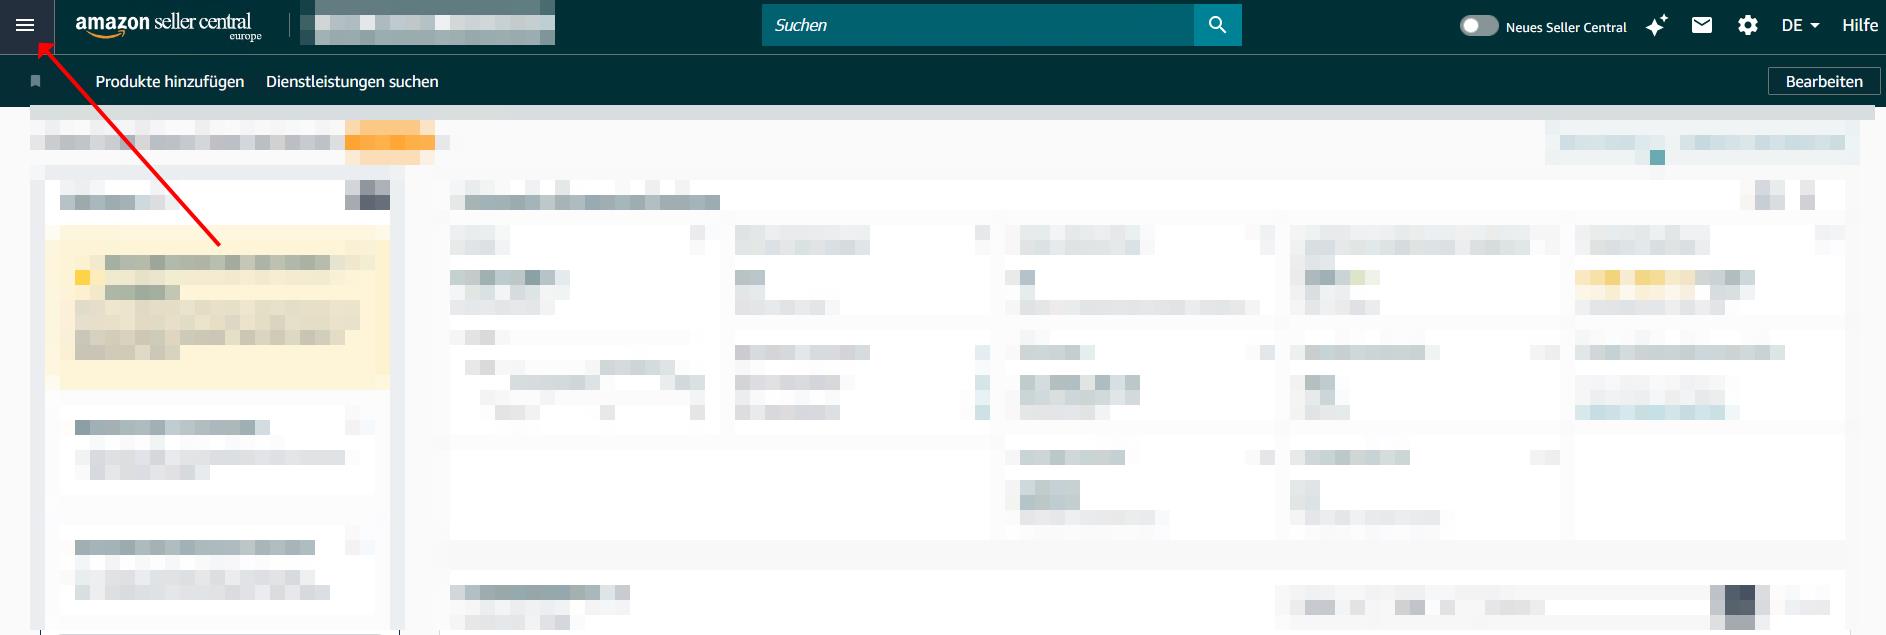Click Dienstleistungen suchen
The image size is (1886, 635).
tap(352, 82)
